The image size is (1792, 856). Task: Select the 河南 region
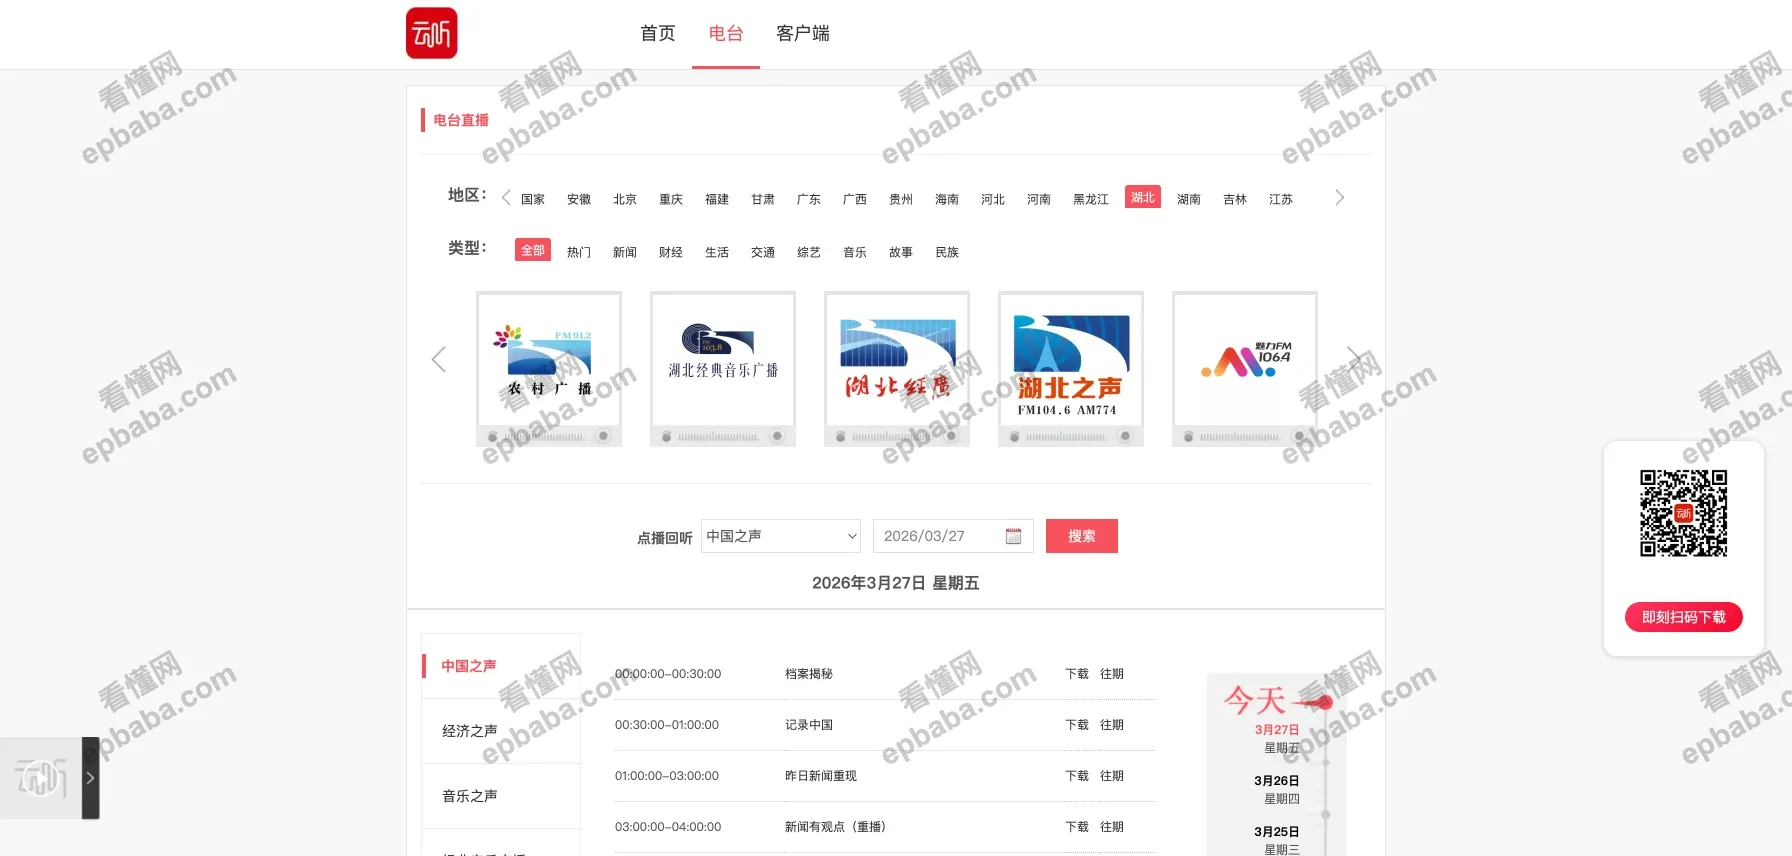1039,199
